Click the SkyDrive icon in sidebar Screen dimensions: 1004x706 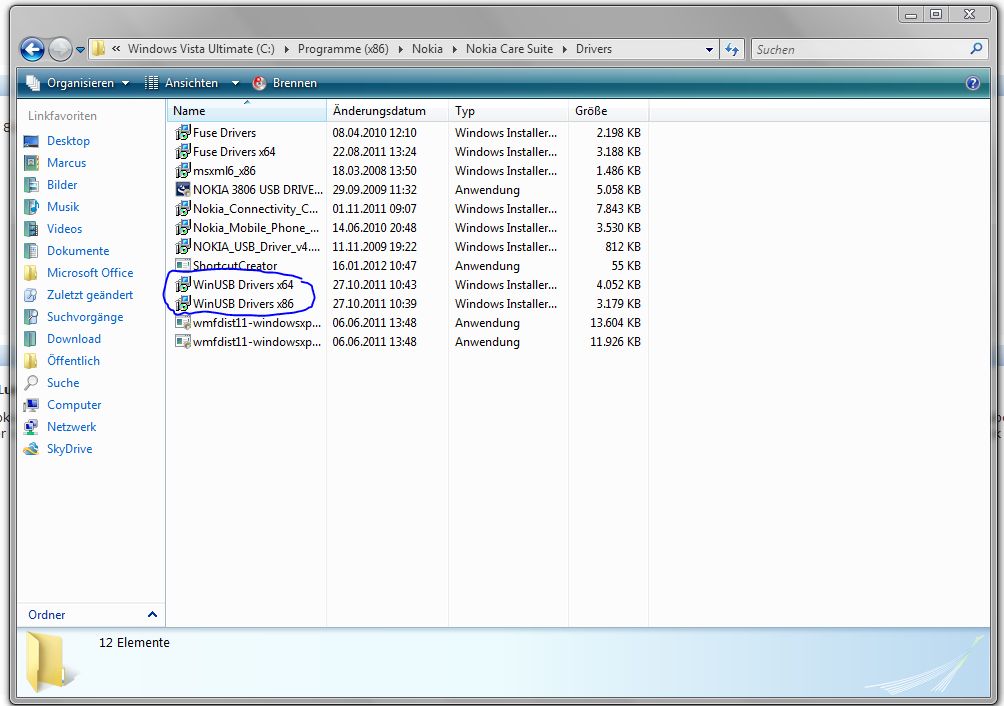point(31,449)
